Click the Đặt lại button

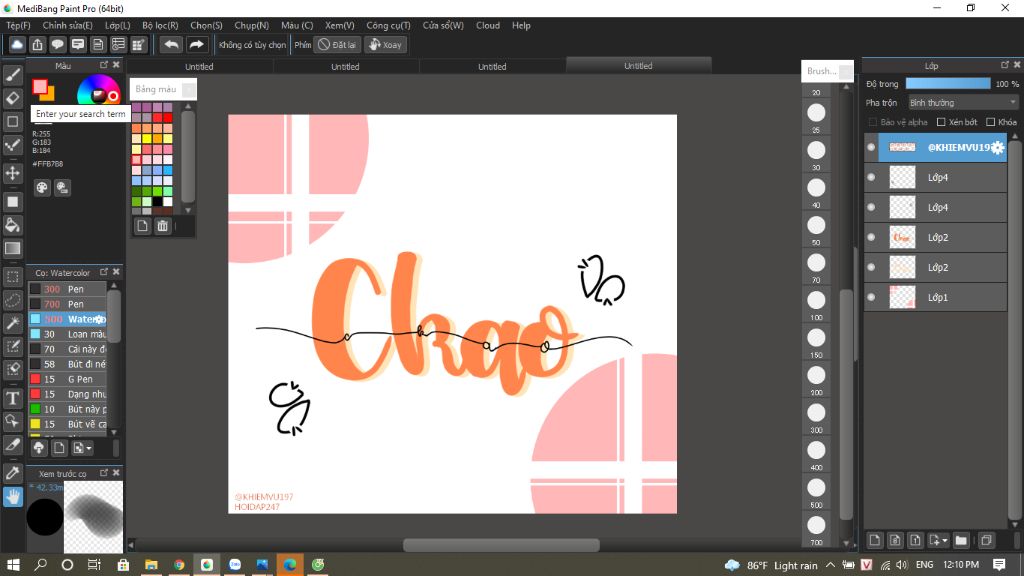click(x=338, y=44)
